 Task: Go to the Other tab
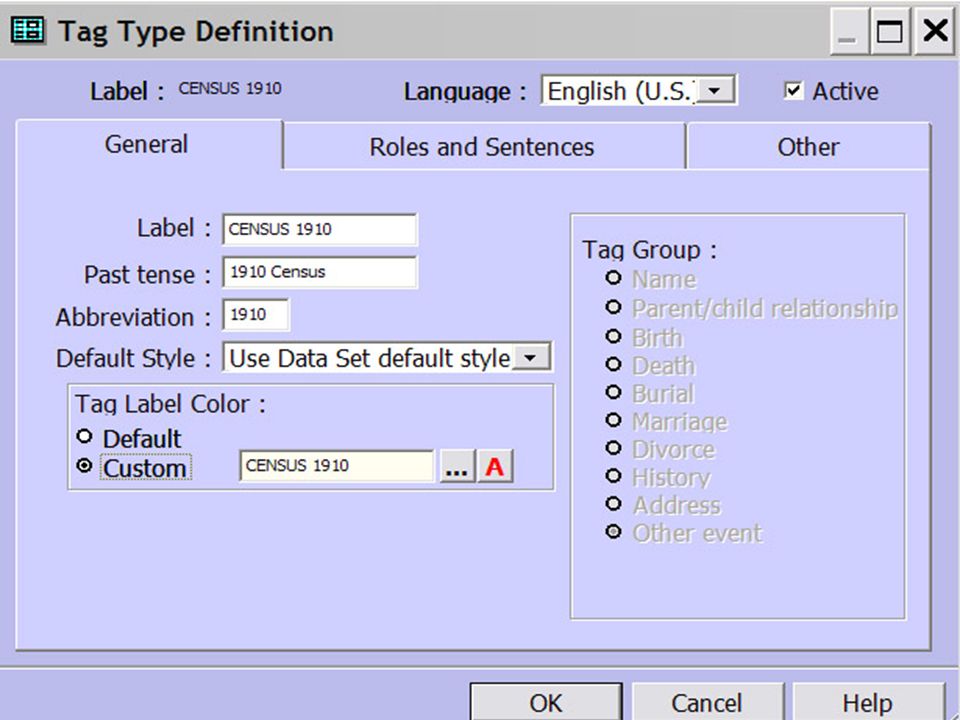[808, 147]
